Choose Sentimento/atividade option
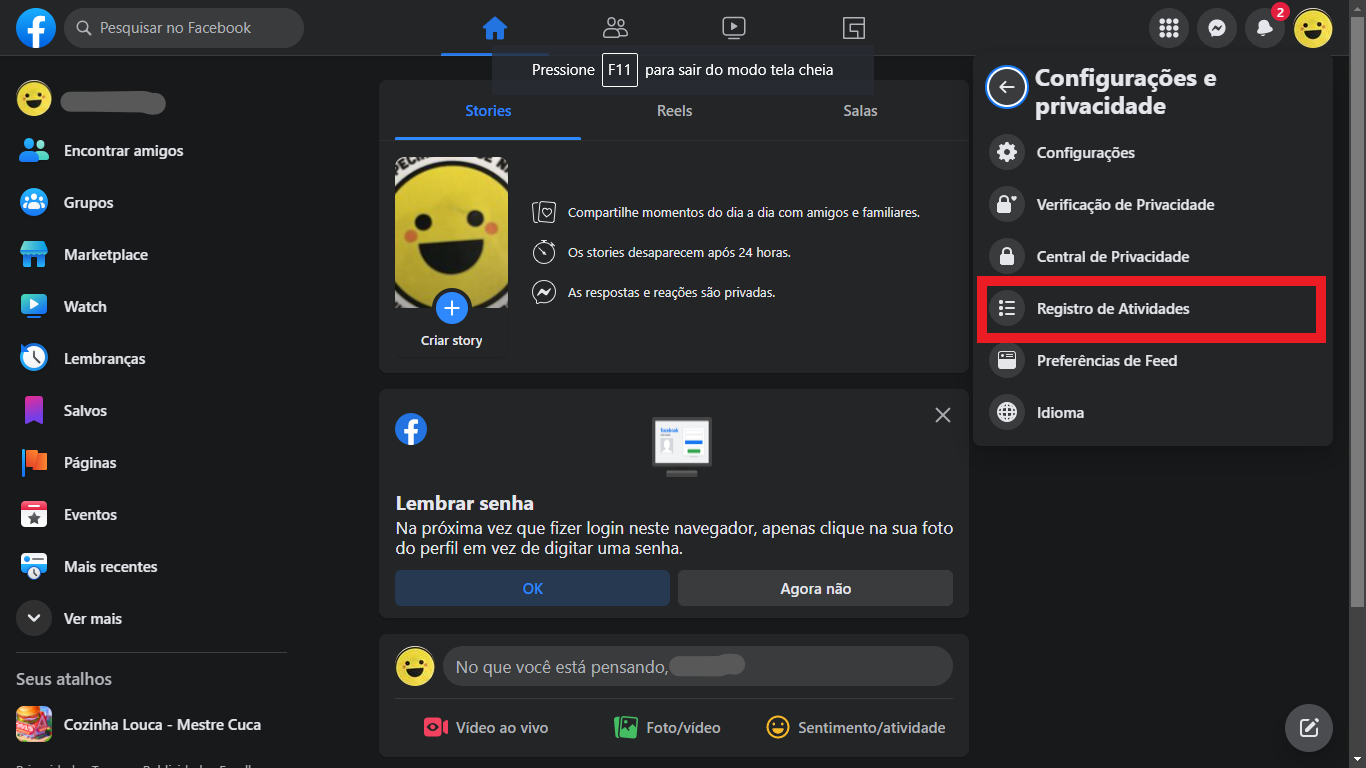 click(x=855, y=728)
